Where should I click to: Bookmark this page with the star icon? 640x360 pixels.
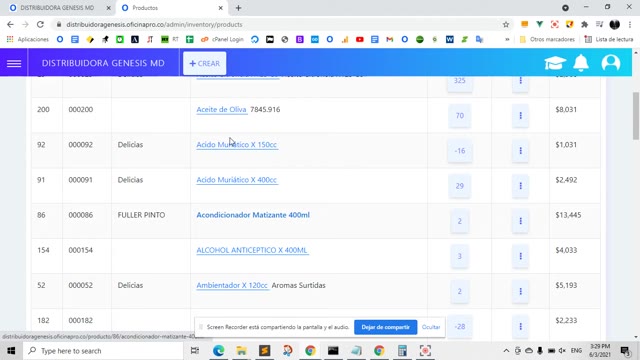tap(506, 24)
